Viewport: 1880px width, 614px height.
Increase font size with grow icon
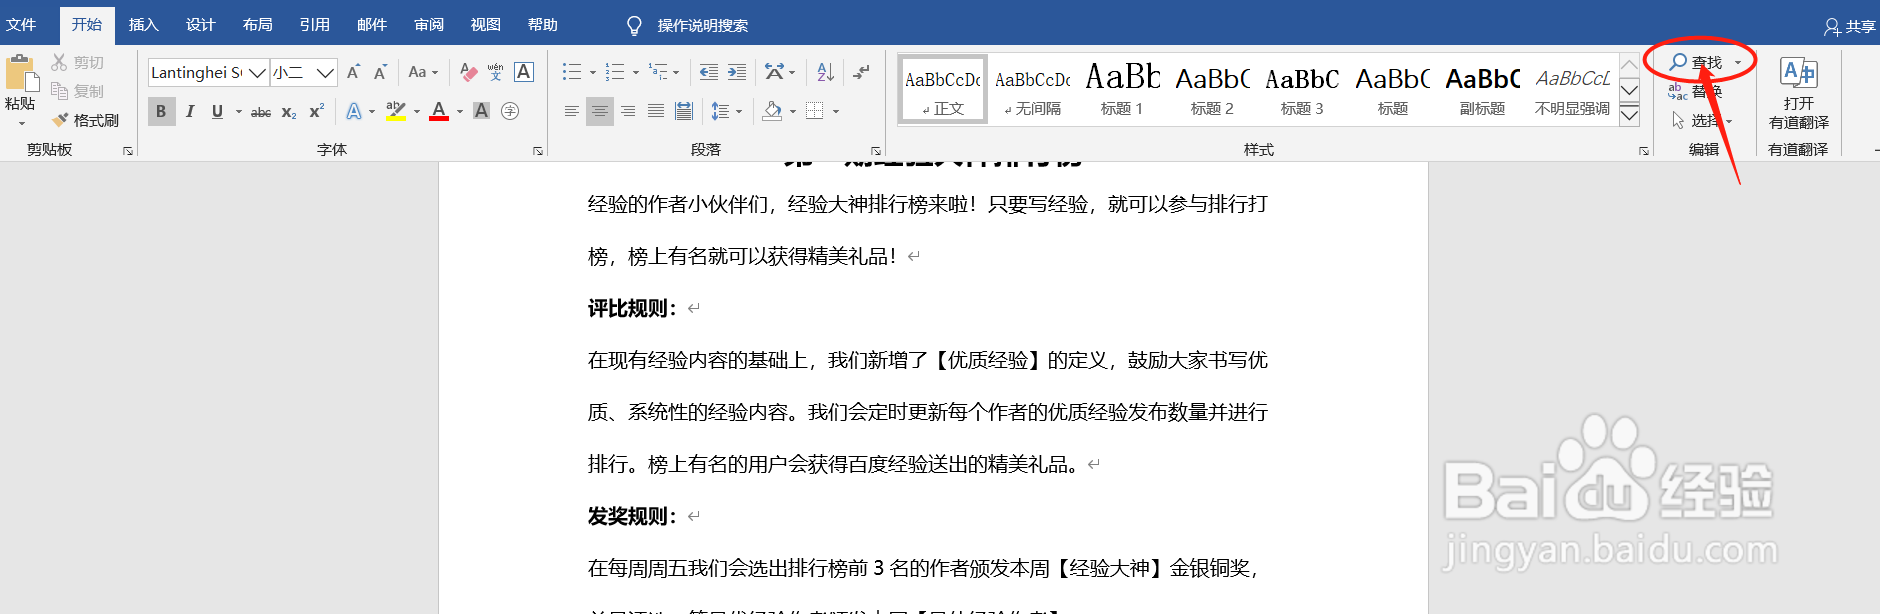coord(353,72)
